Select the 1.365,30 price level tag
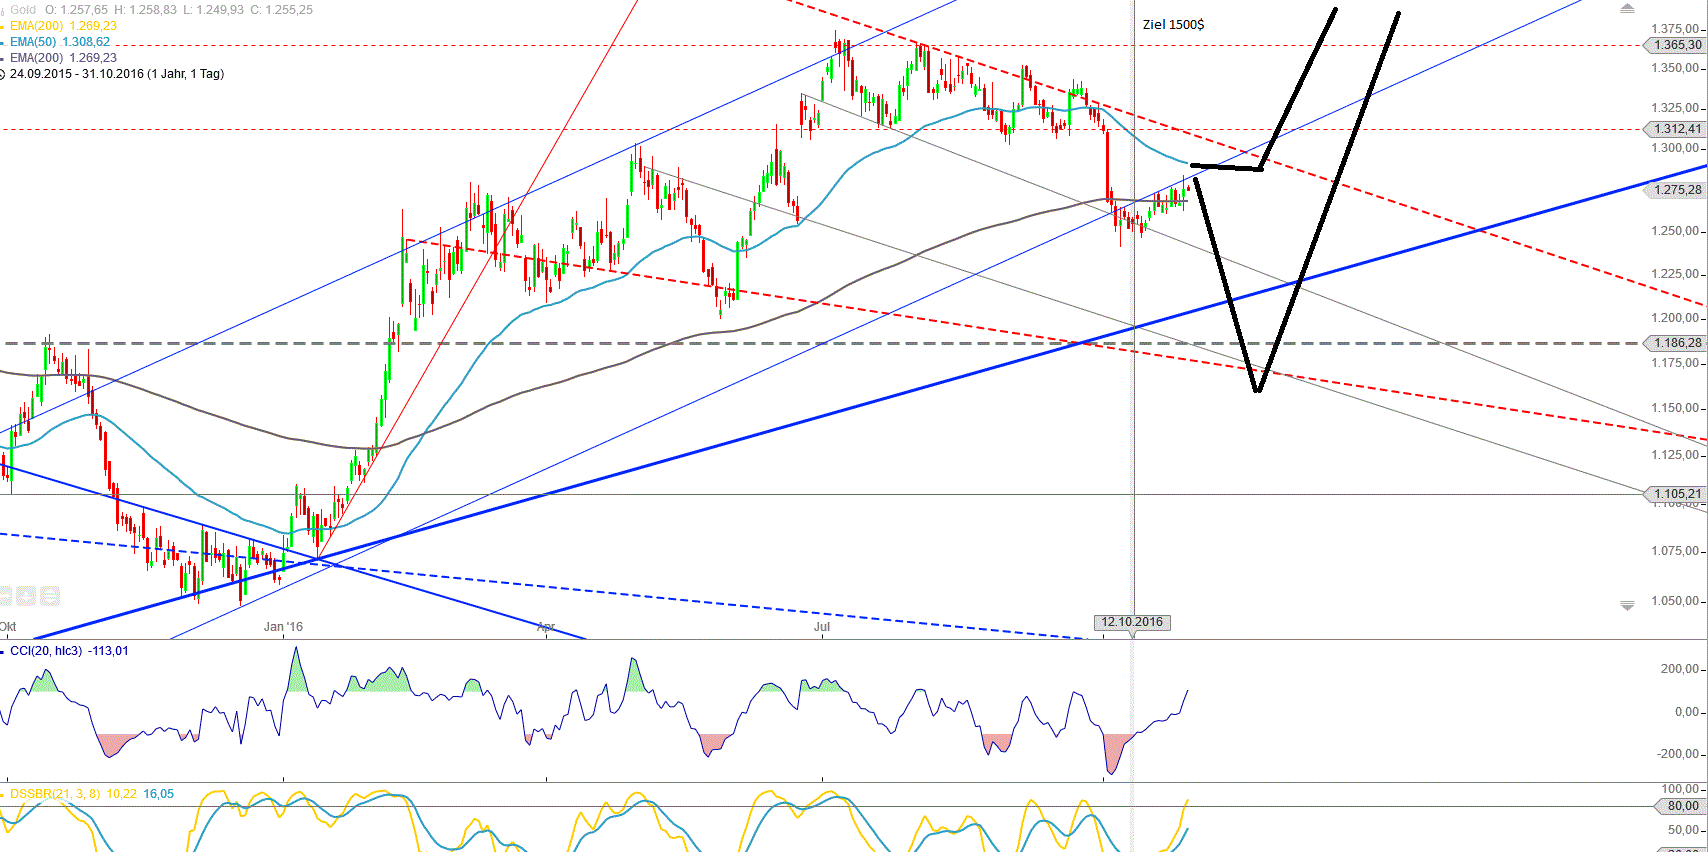 [x=1676, y=45]
